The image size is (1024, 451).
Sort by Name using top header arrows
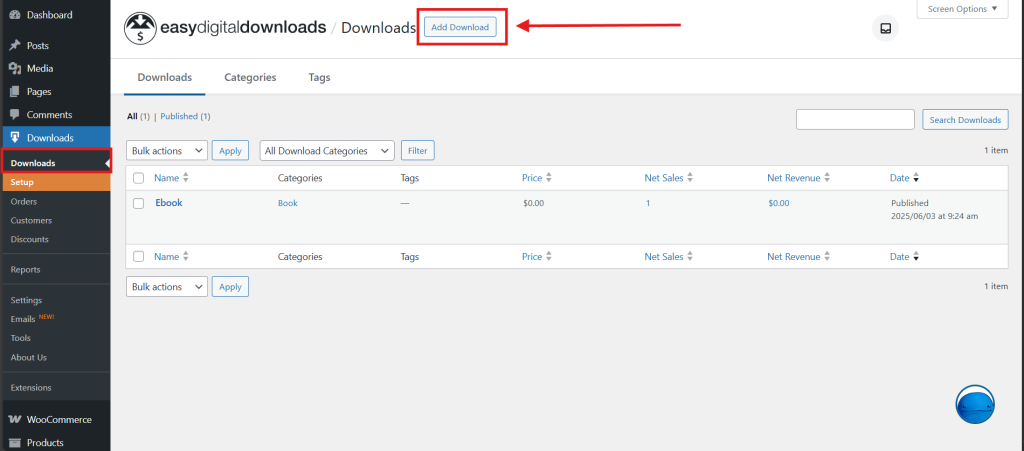pyautogui.click(x=185, y=178)
